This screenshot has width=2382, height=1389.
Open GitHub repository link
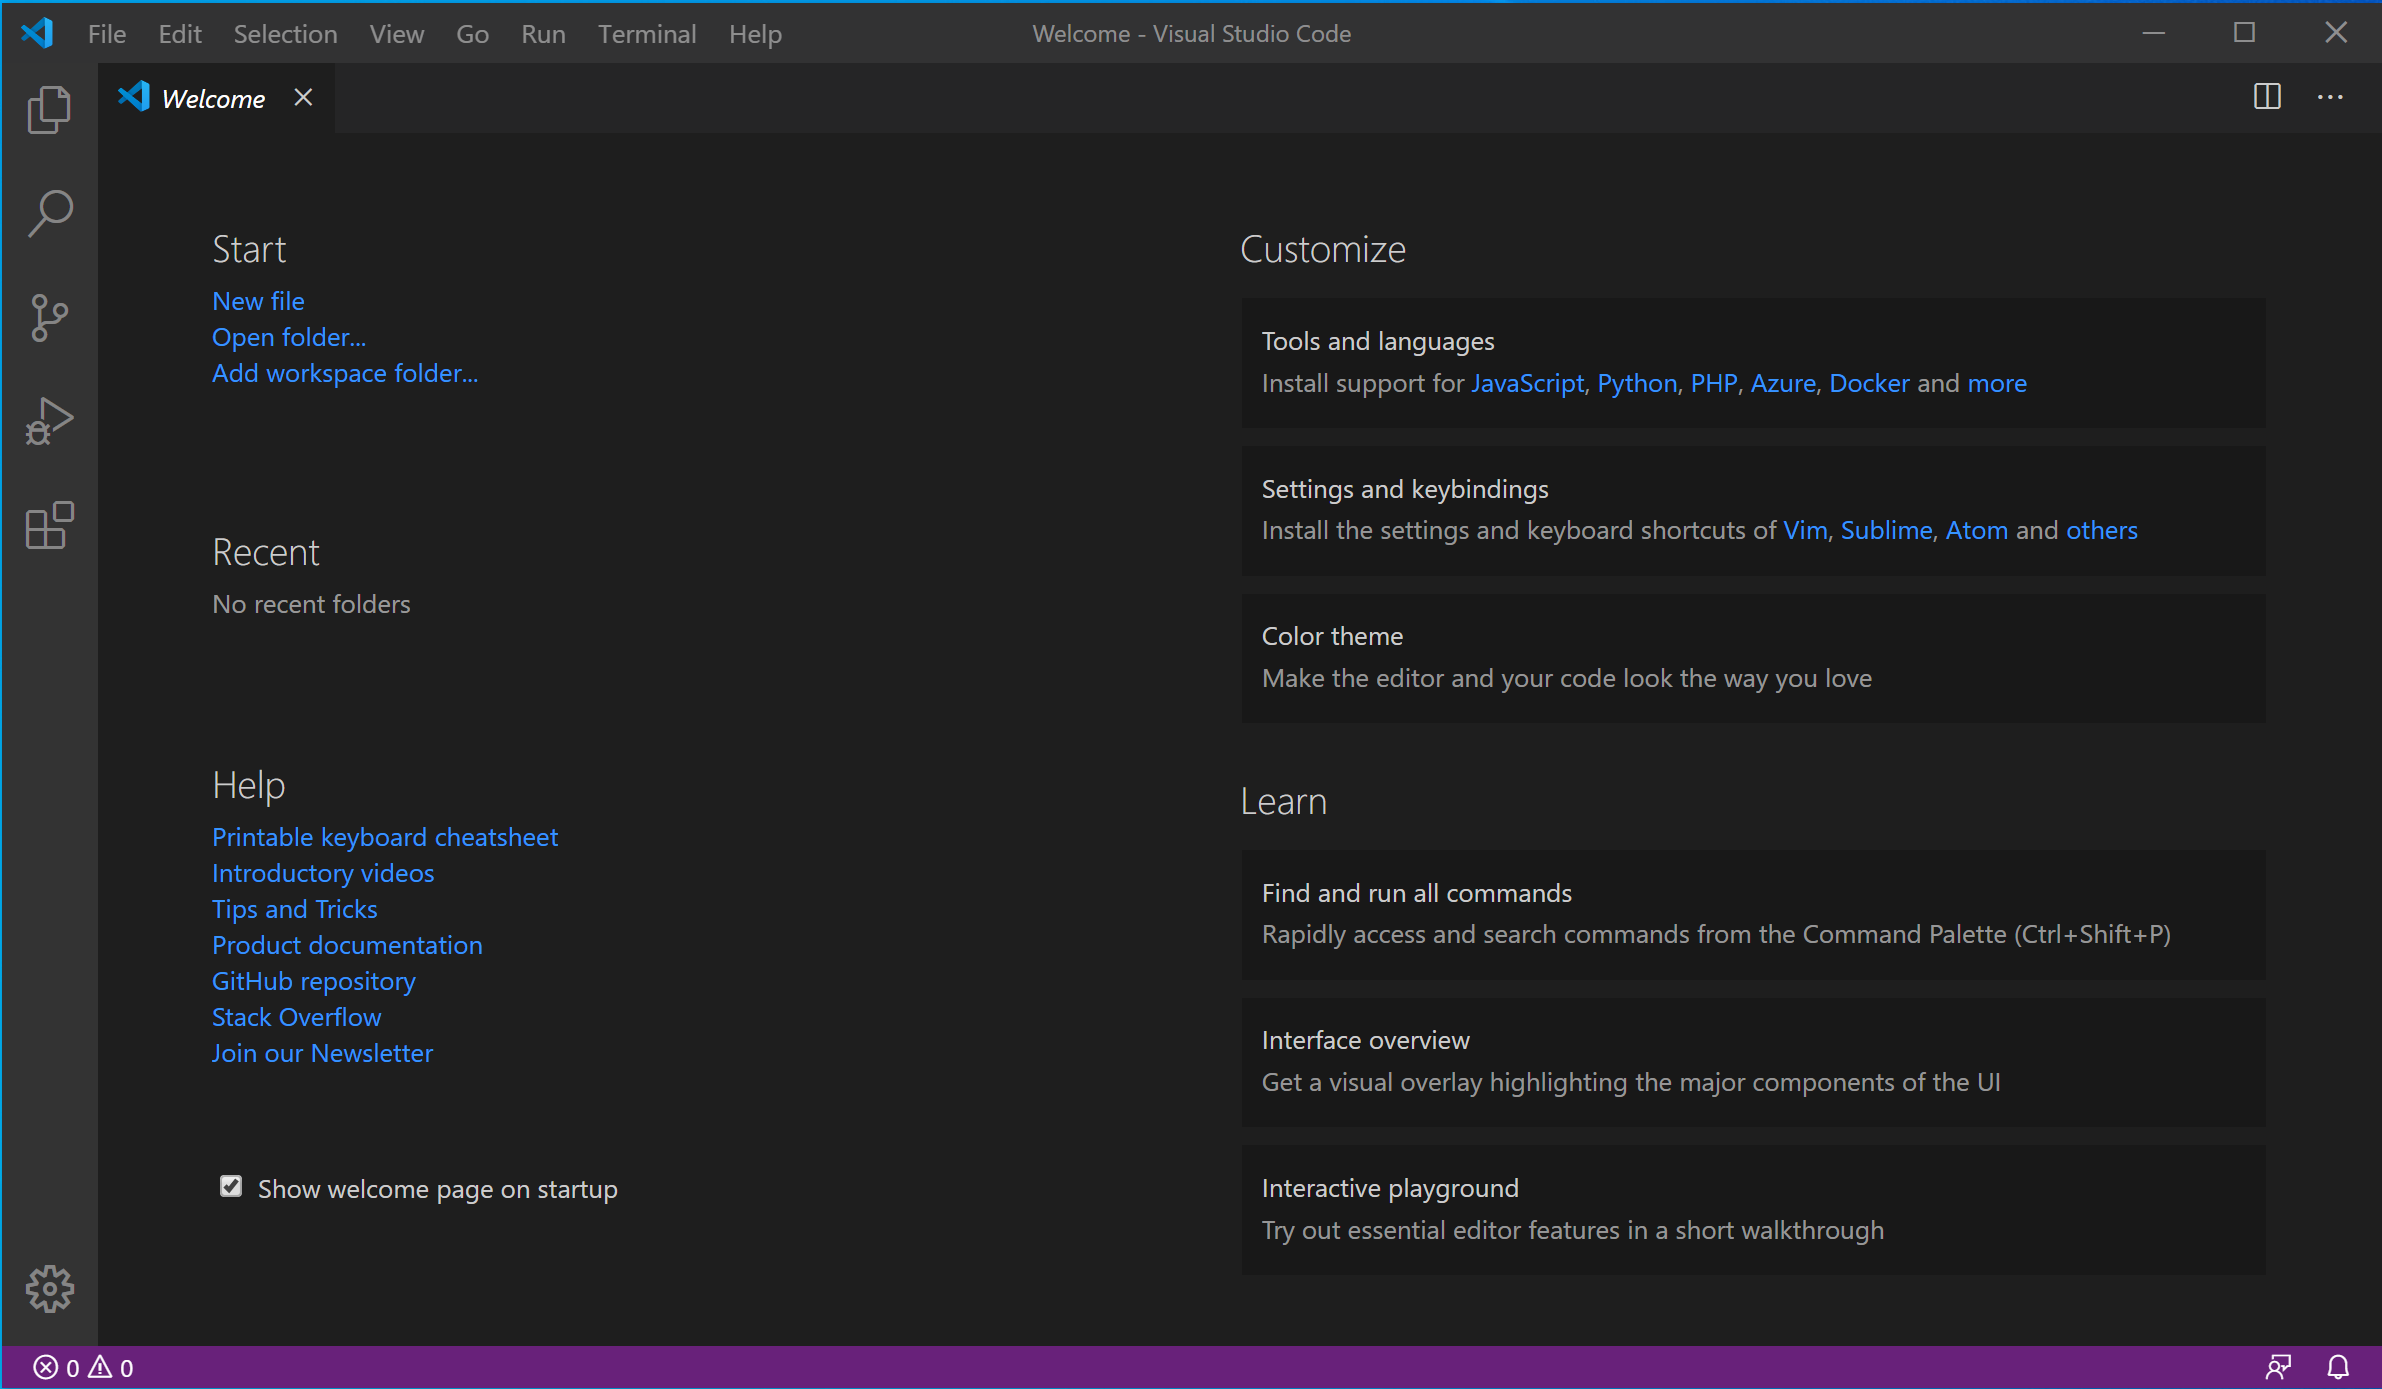[x=314, y=981]
